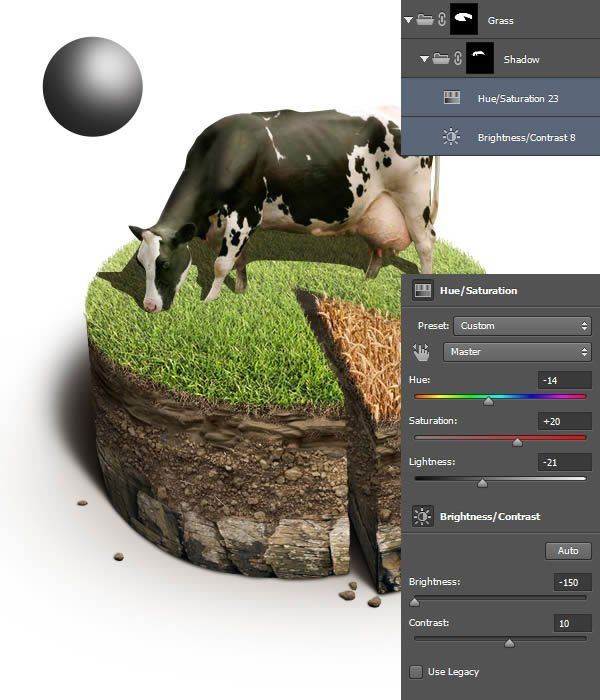Click the Brightness value field showing -150
Viewport: 600px width, 700px height.
click(573, 583)
